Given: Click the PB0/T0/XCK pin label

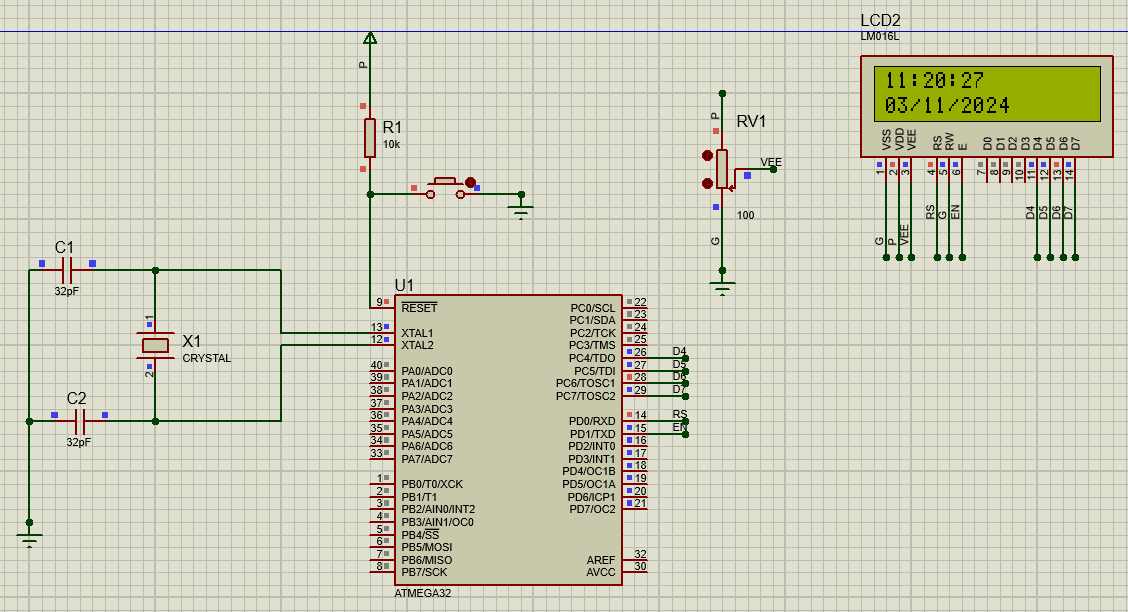Looking at the screenshot, I should click(x=432, y=484).
